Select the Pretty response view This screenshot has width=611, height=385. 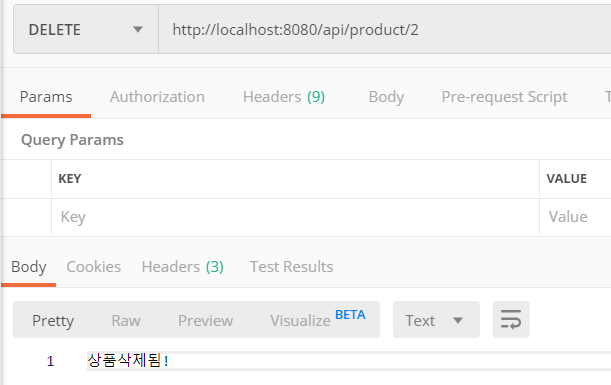click(53, 320)
